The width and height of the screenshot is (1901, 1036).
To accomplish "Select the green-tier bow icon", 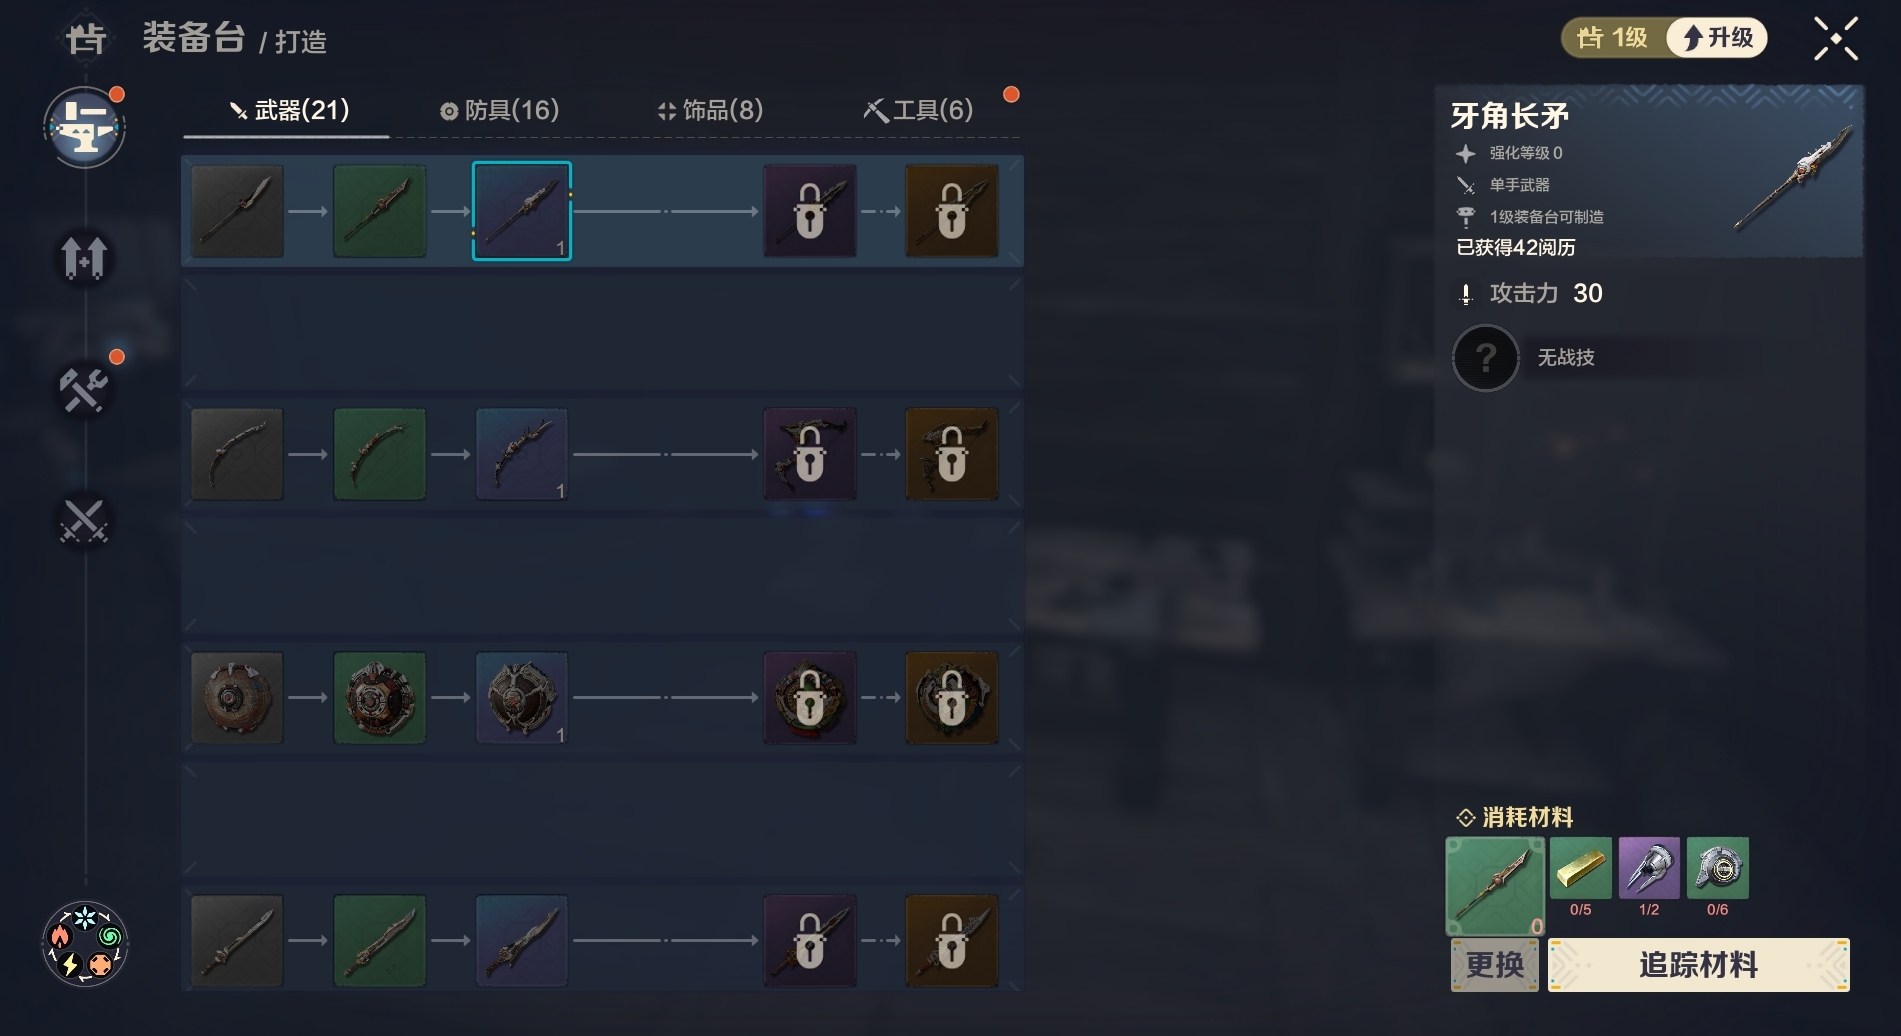I will coord(379,454).
